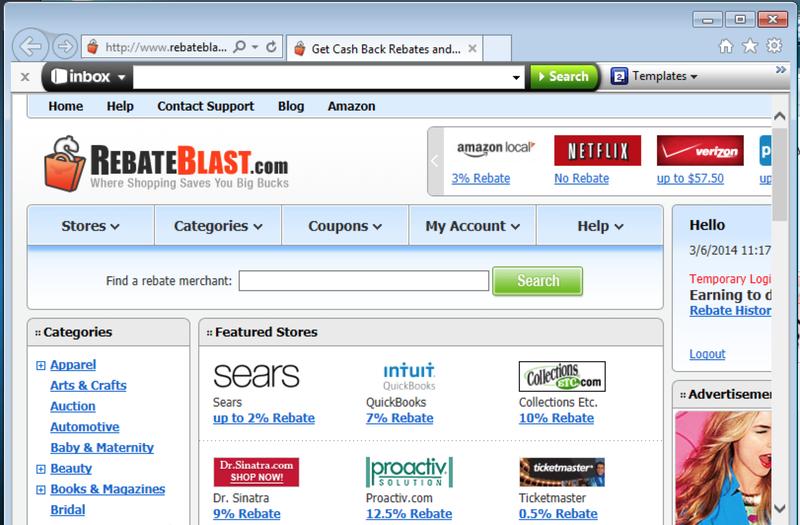Refresh the page using reload icon
The width and height of the screenshot is (800, 525).
coord(271,47)
